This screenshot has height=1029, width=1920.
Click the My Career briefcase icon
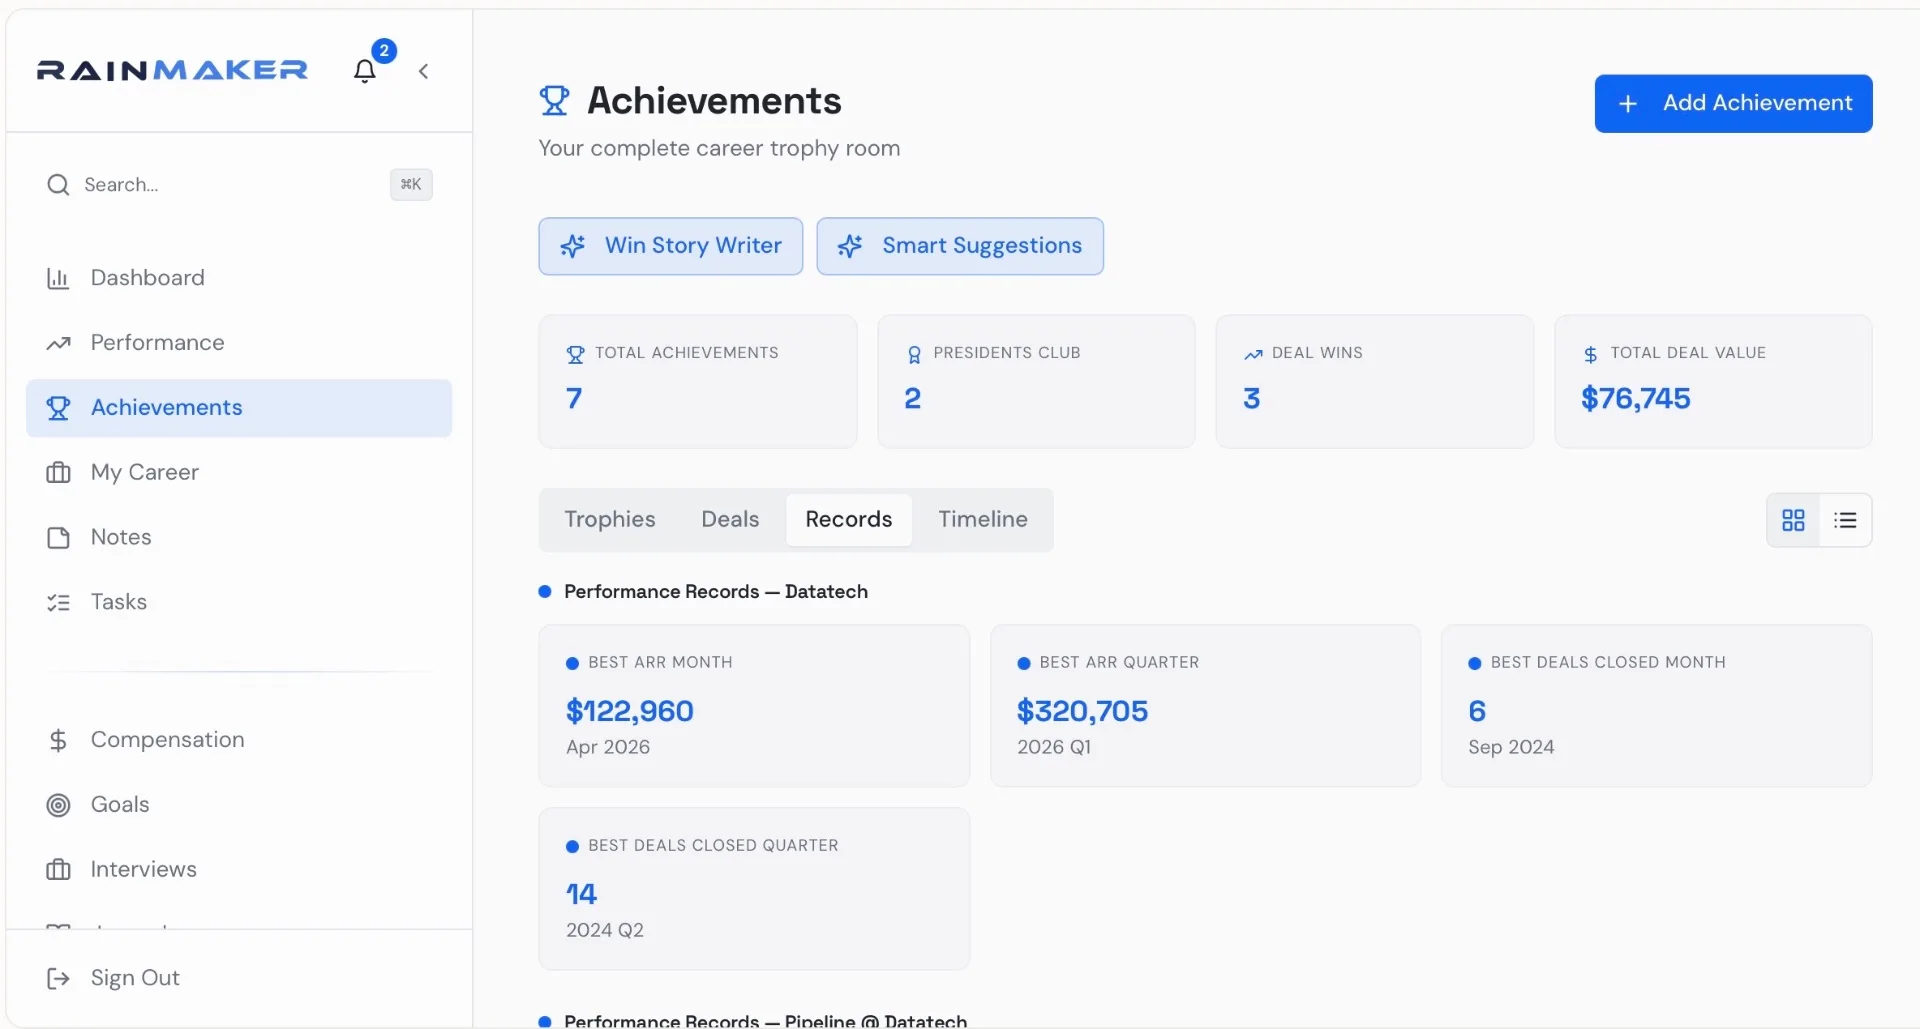(x=58, y=473)
